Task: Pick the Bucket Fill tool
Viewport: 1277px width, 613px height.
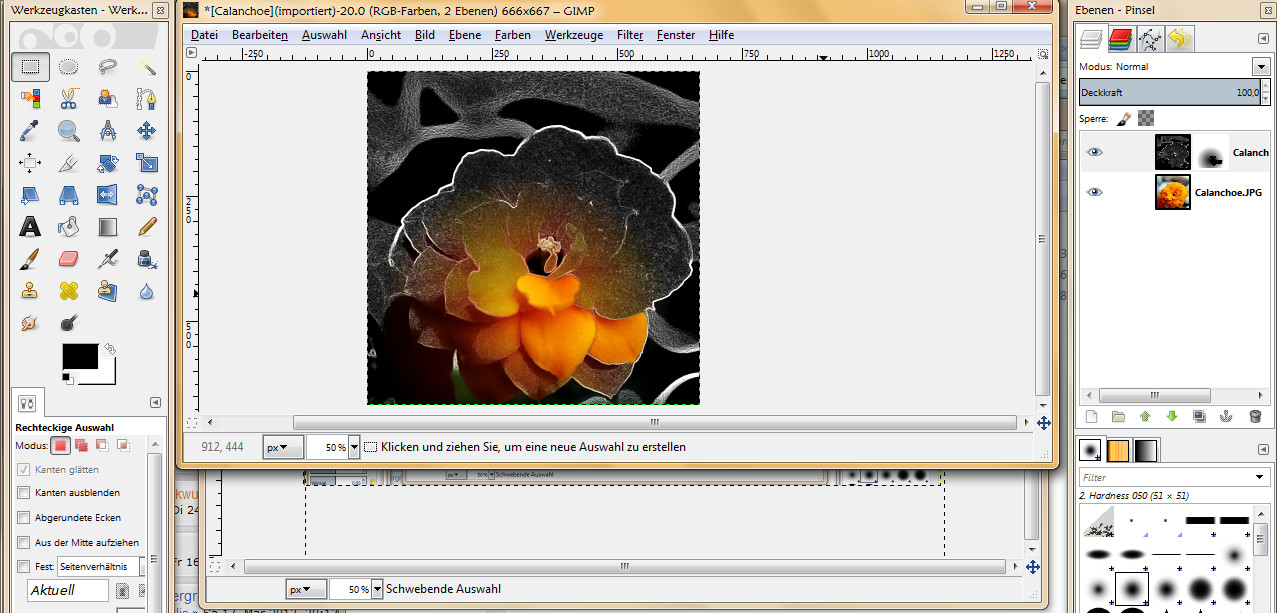Action: coord(68,226)
